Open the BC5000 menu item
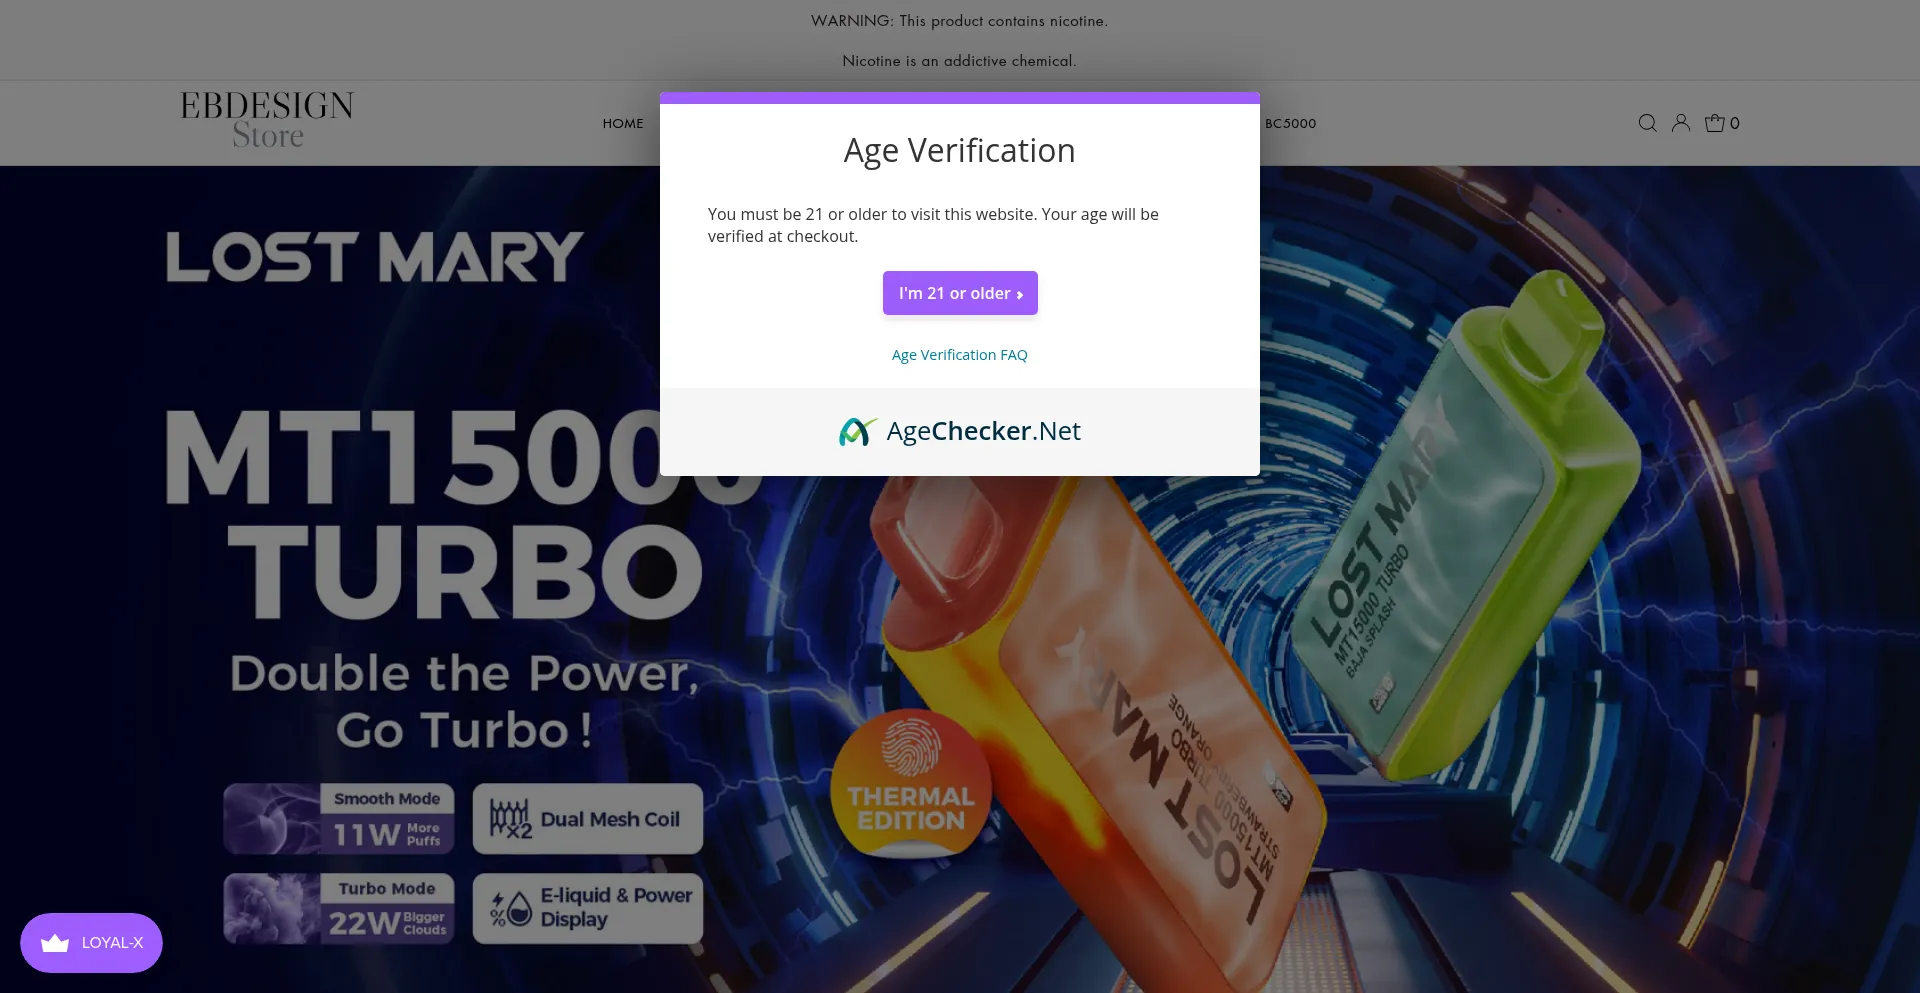This screenshot has height=993, width=1920. click(x=1290, y=123)
